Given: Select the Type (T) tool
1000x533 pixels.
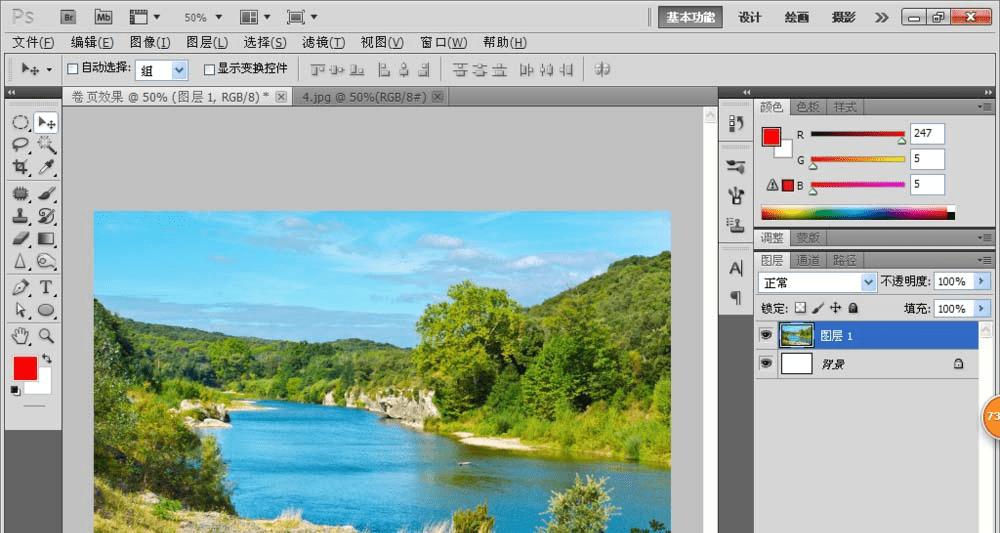Looking at the screenshot, I should pyautogui.click(x=46, y=288).
